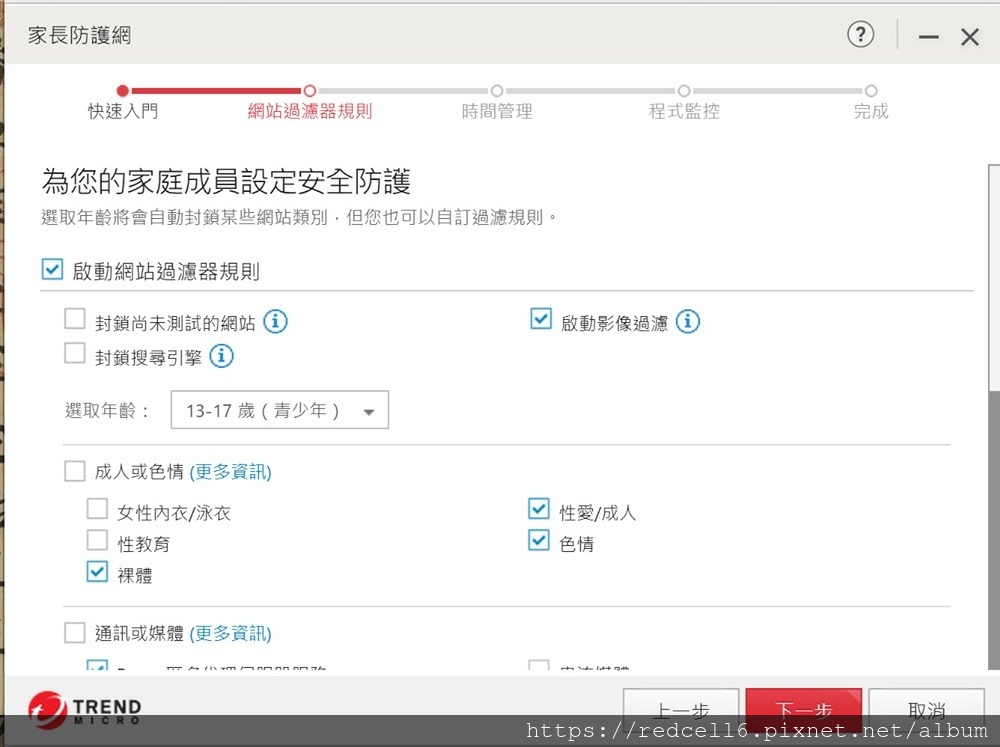Click heading 為您的家庭成員設定安全防護

(226, 181)
